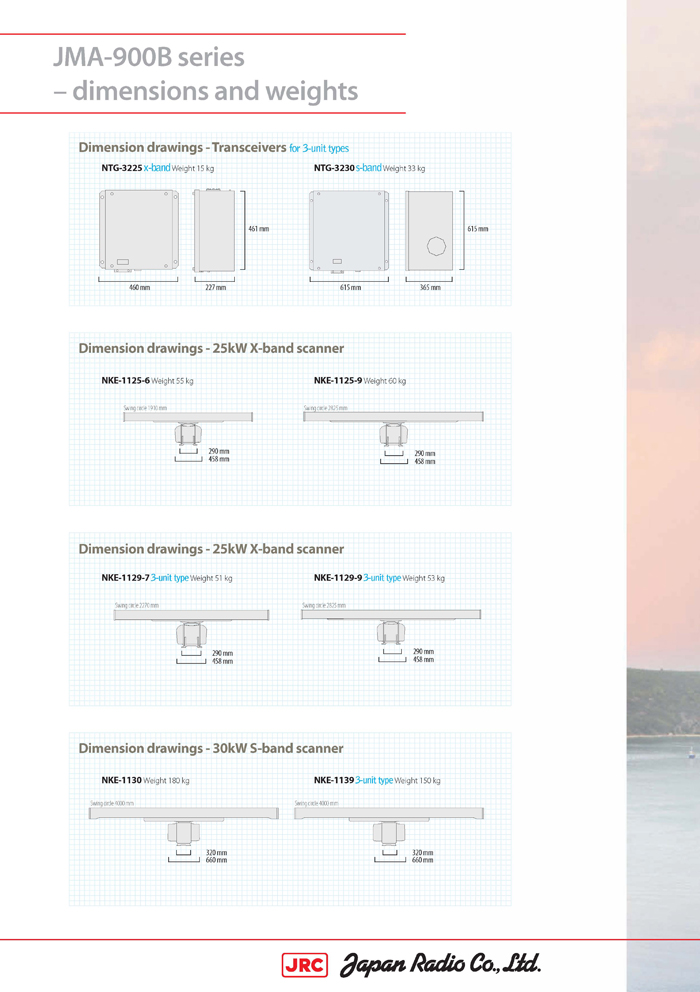Click the "Weight 55 kg" text
The width and height of the screenshot is (700, 992).
[172, 381]
